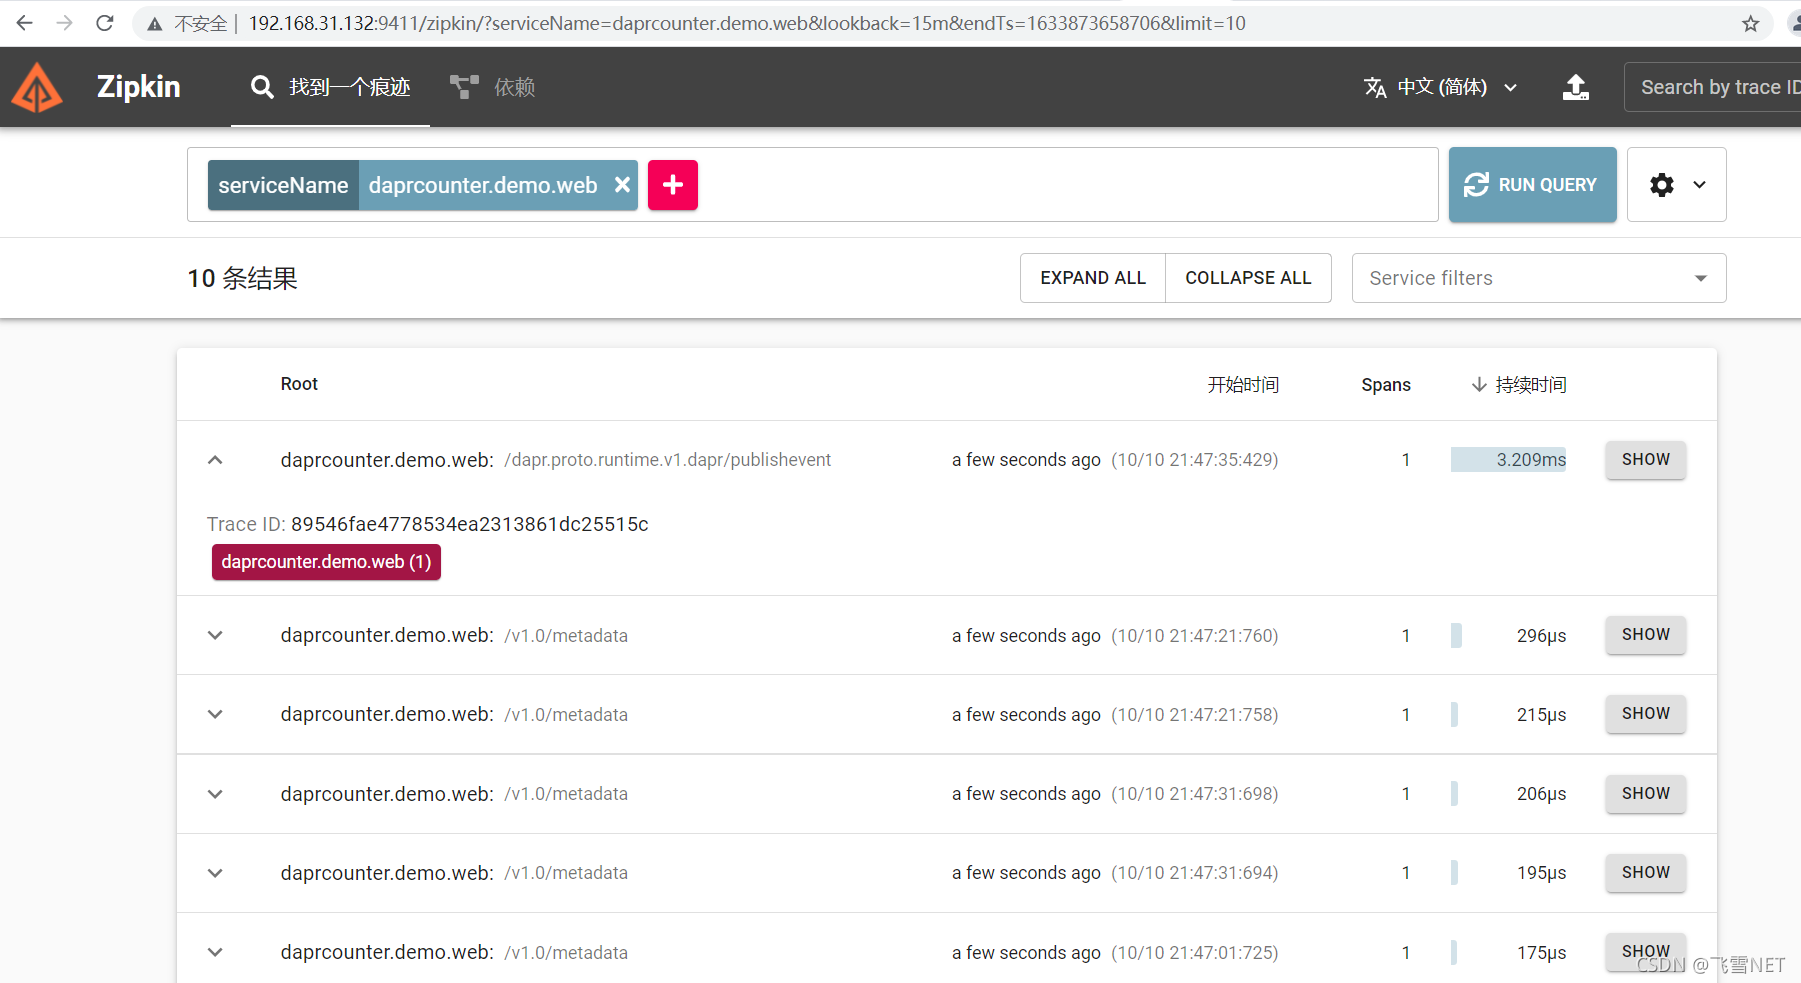Open the dropdown chevron next to the gear
Image resolution: width=1801 pixels, height=983 pixels.
(1700, 185)
